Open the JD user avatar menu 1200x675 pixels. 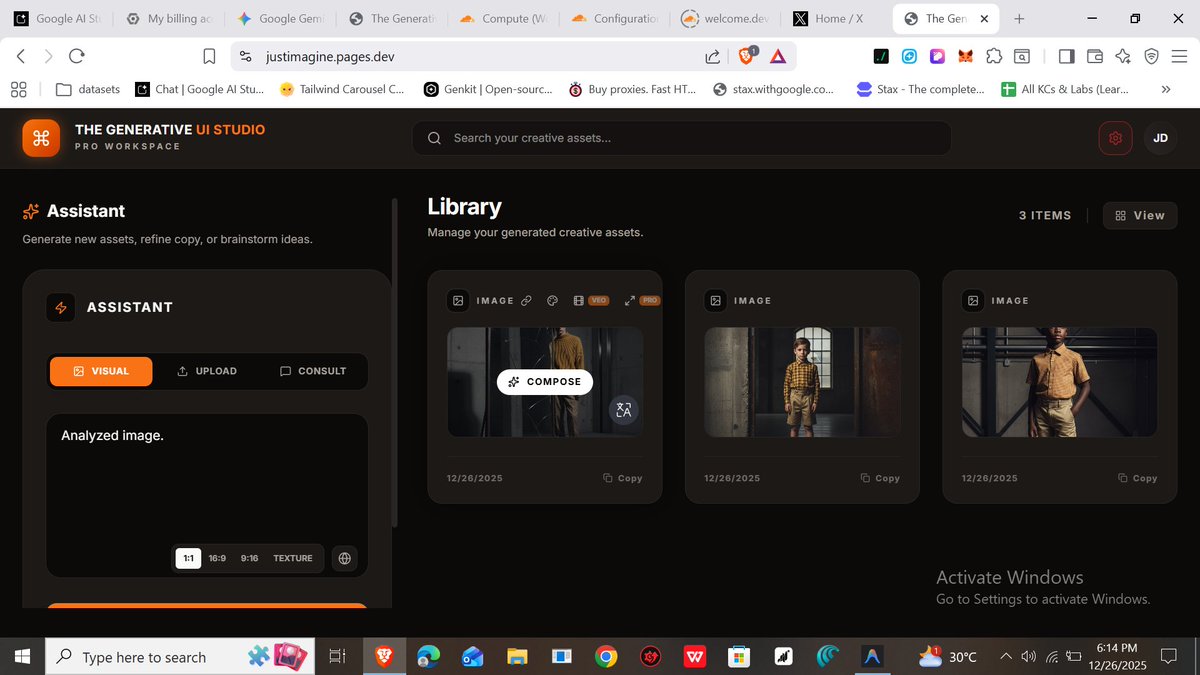[1160, 138]
